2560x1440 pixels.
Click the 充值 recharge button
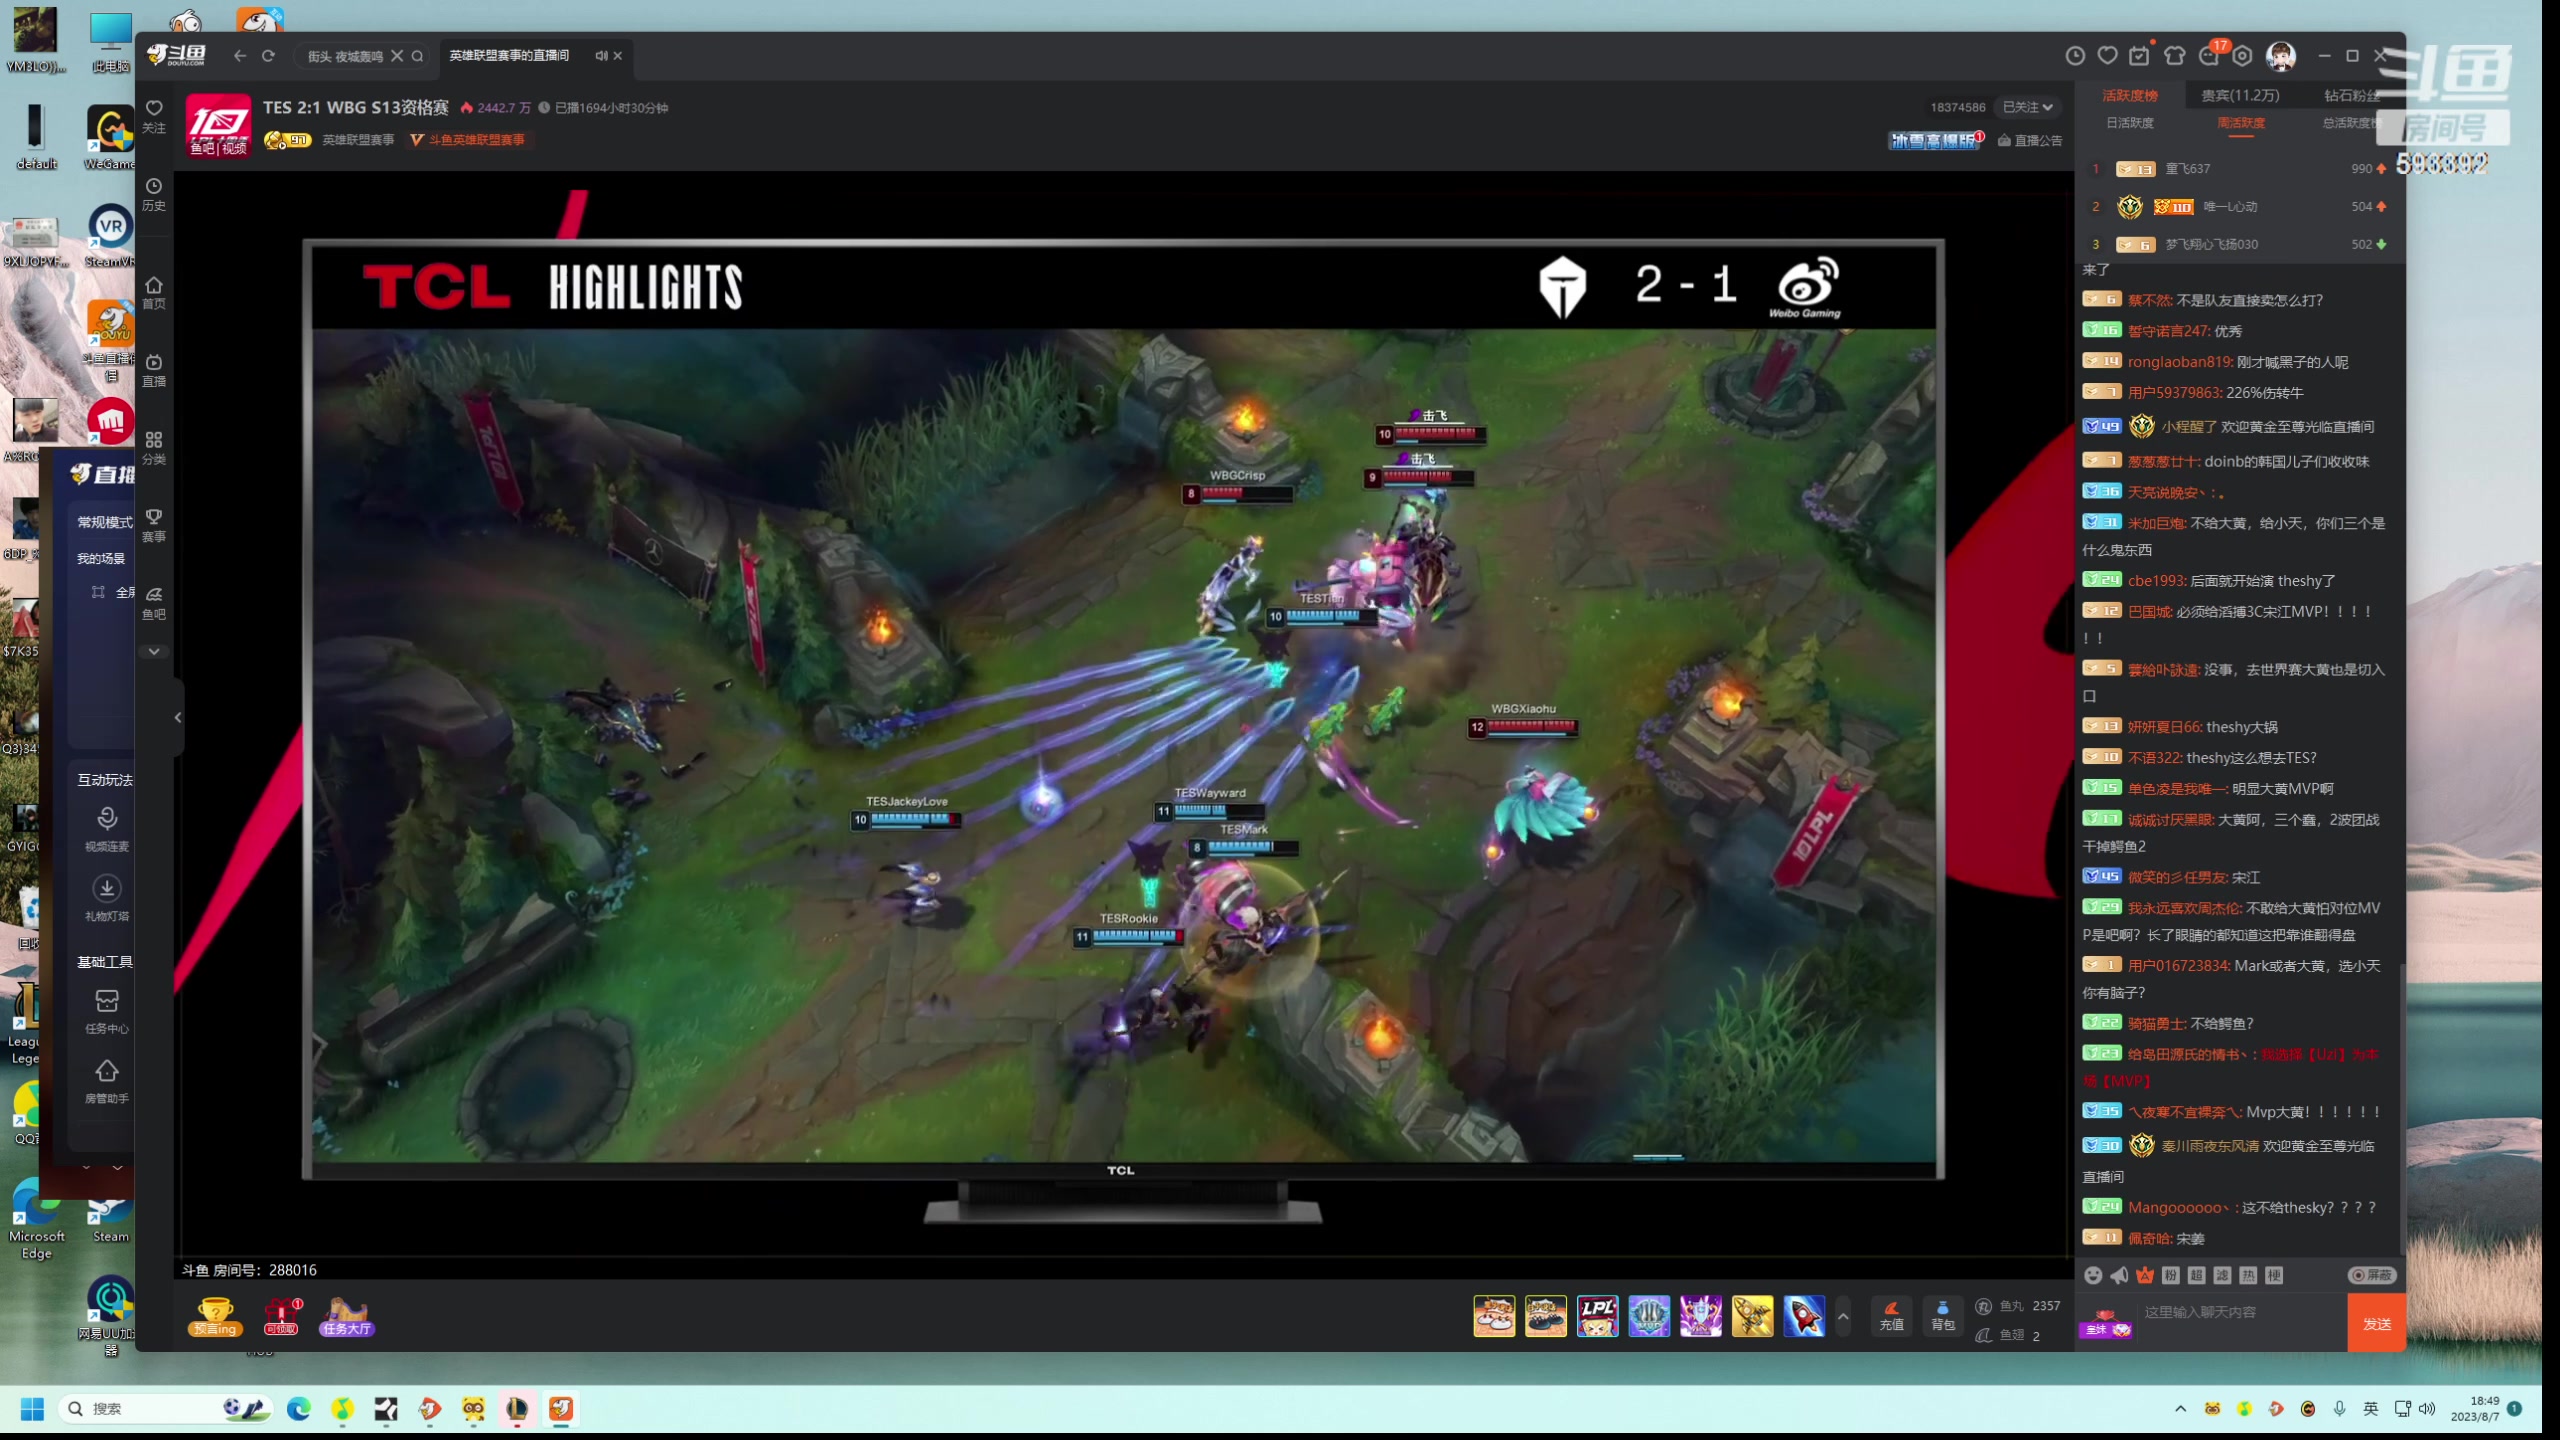coord(1891,1315)
